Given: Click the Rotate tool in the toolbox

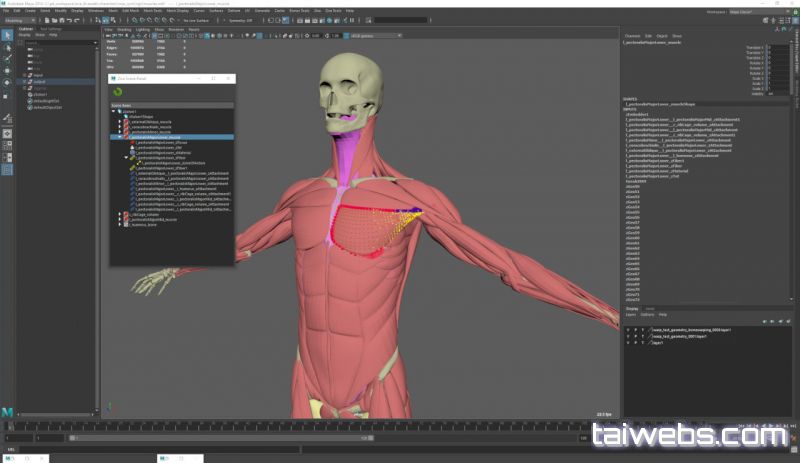Looking at the screenshot, I should (x=7, y=83).
